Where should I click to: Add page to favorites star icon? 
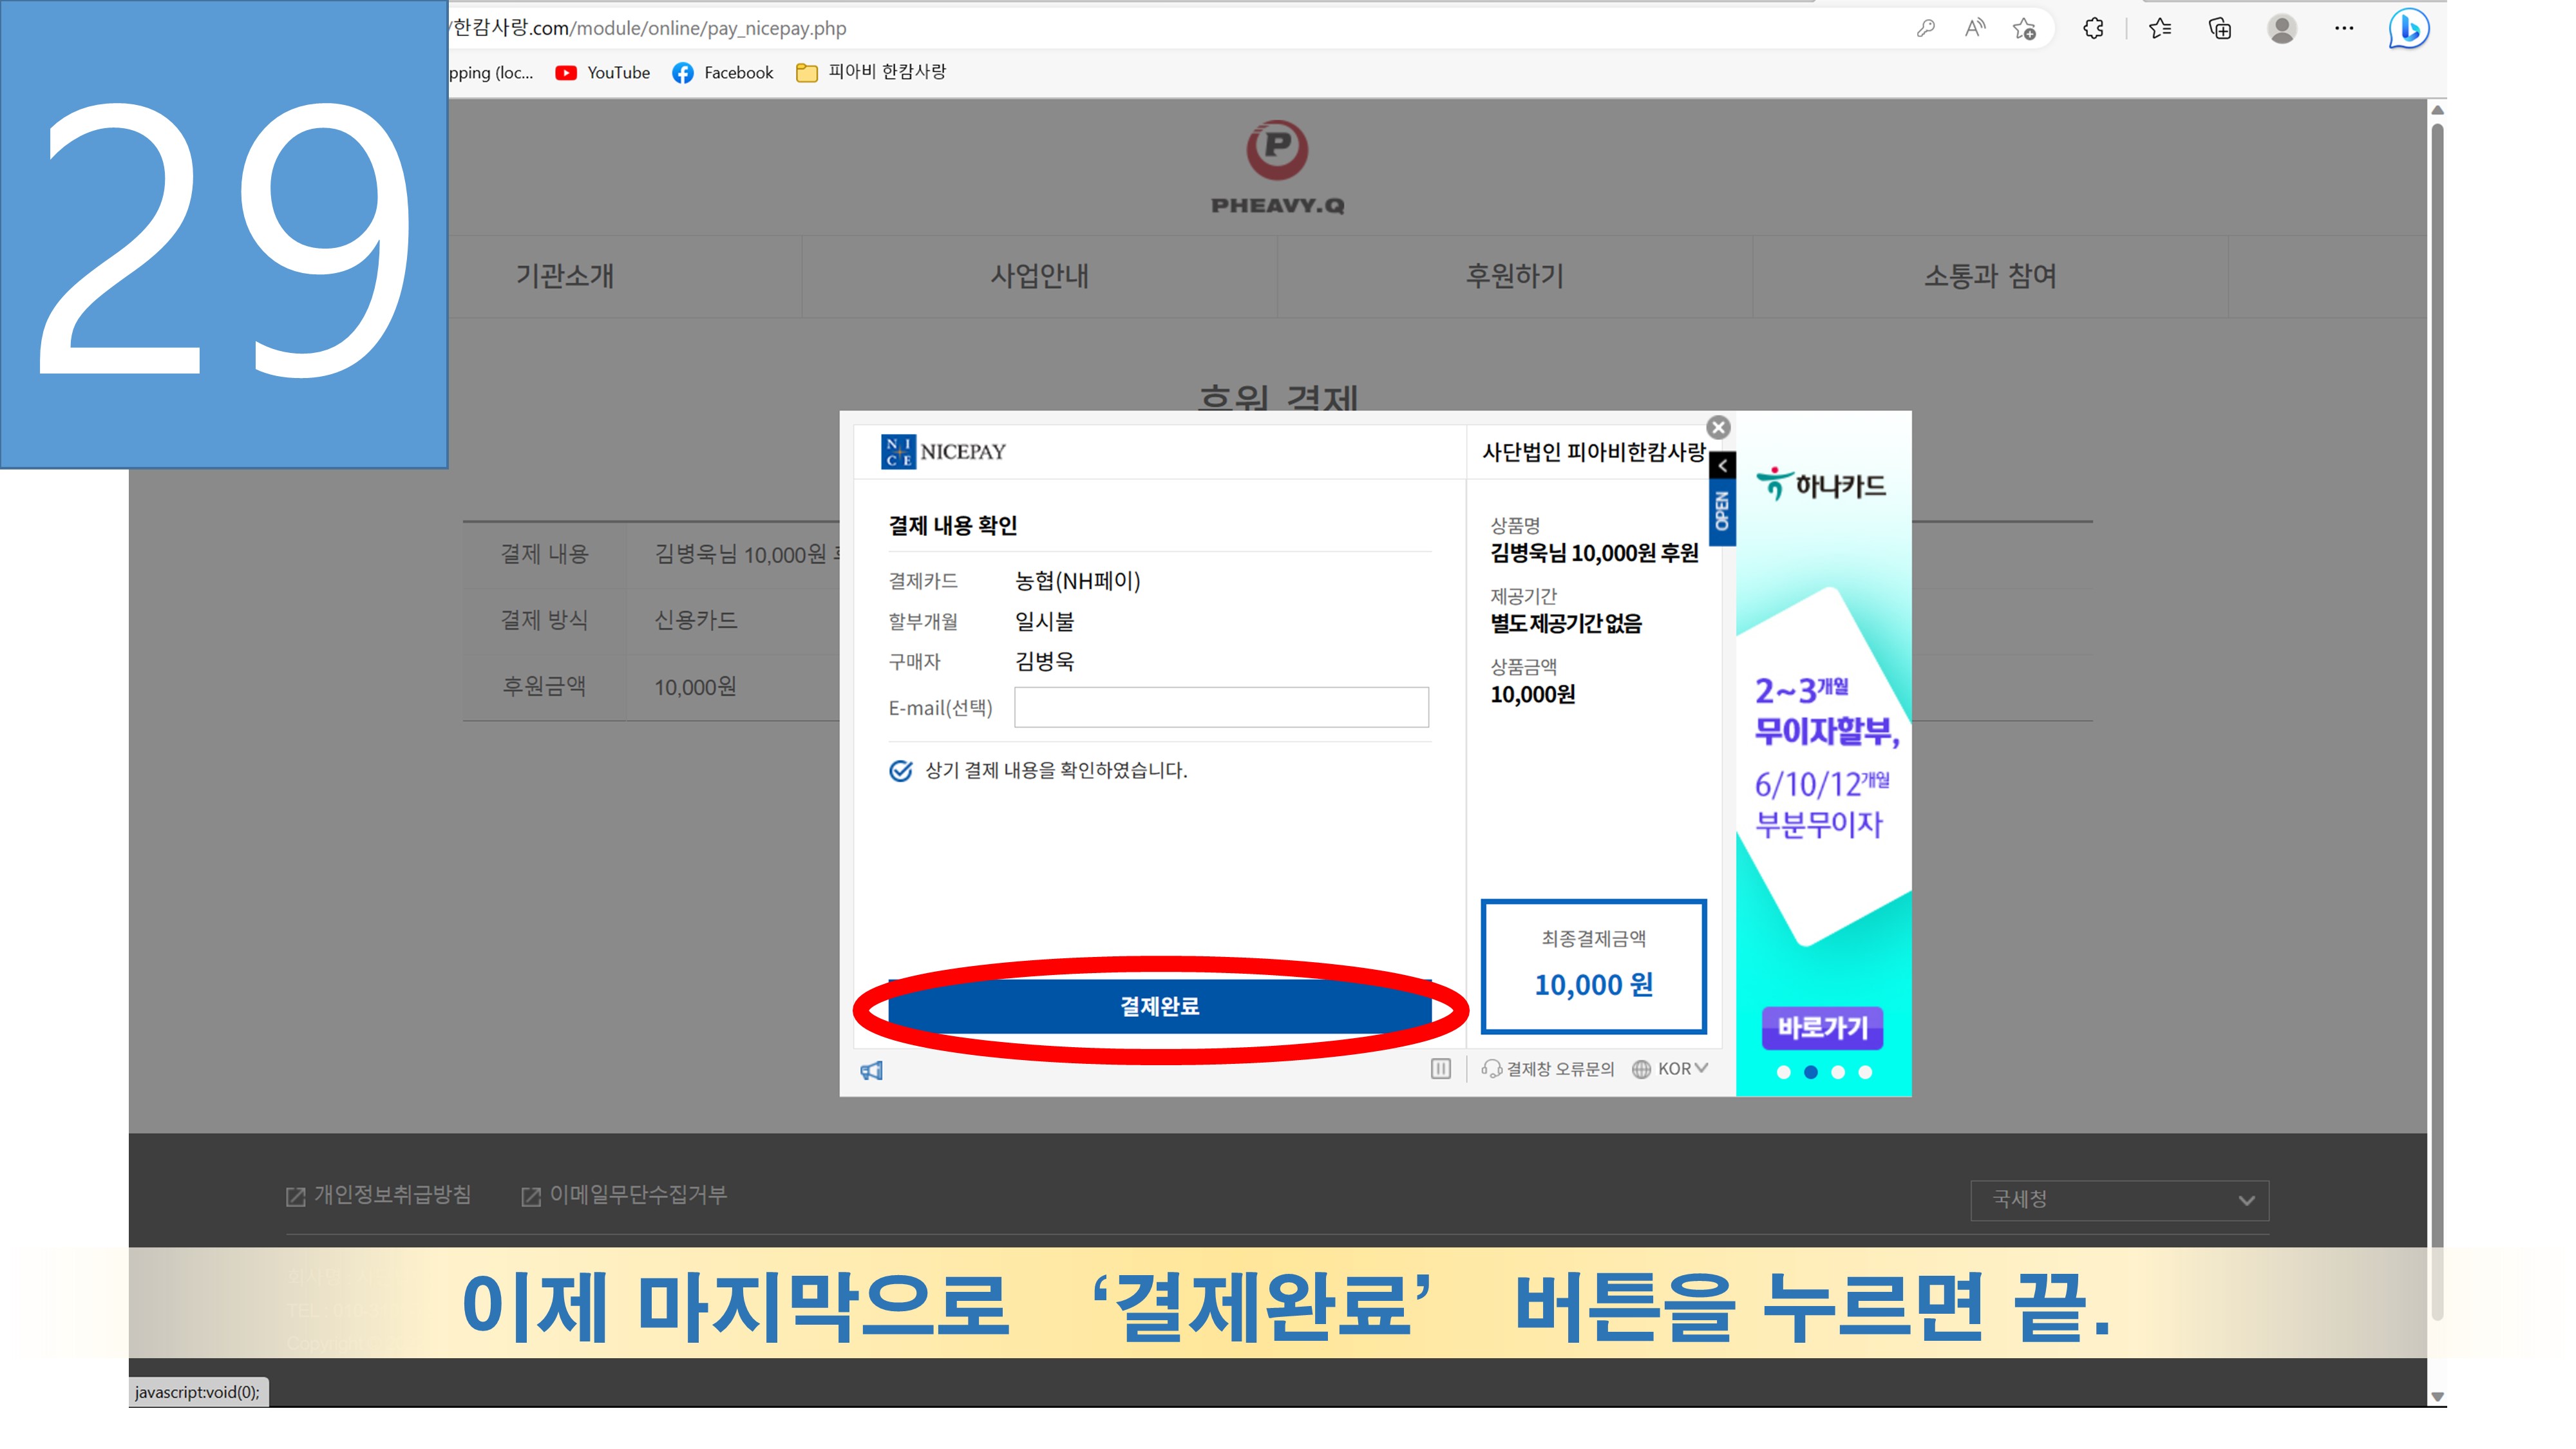(2025, 29)
